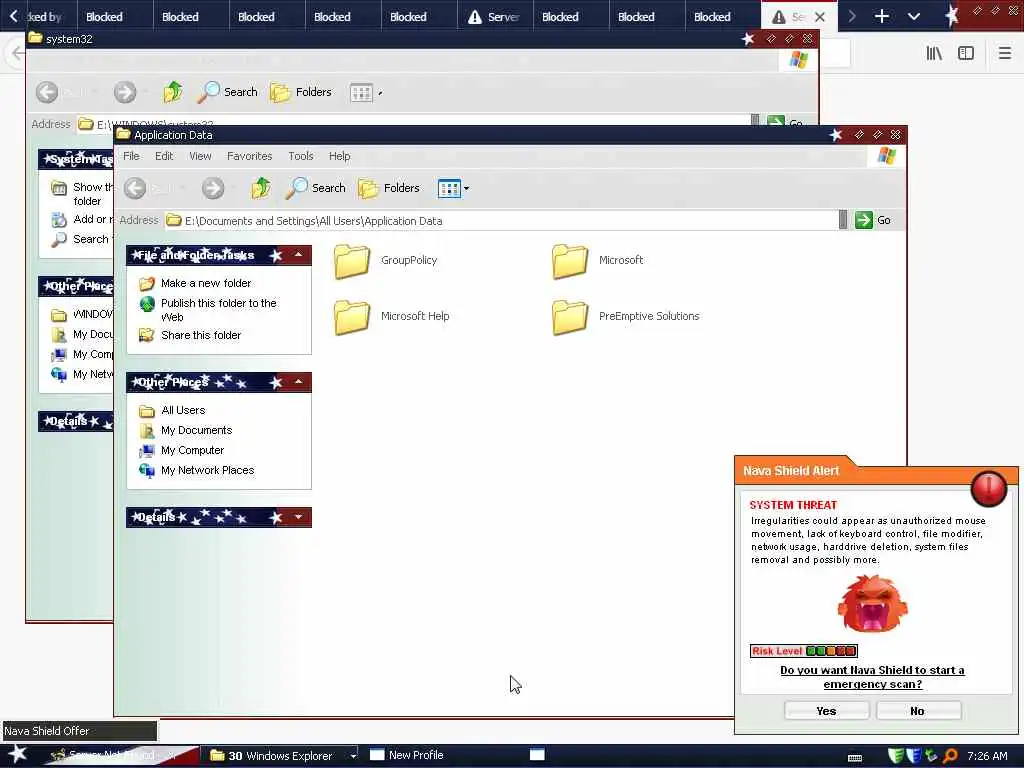Open Favorites menu in Application Data
The image size is (1024, 768).
click(249, 156)
